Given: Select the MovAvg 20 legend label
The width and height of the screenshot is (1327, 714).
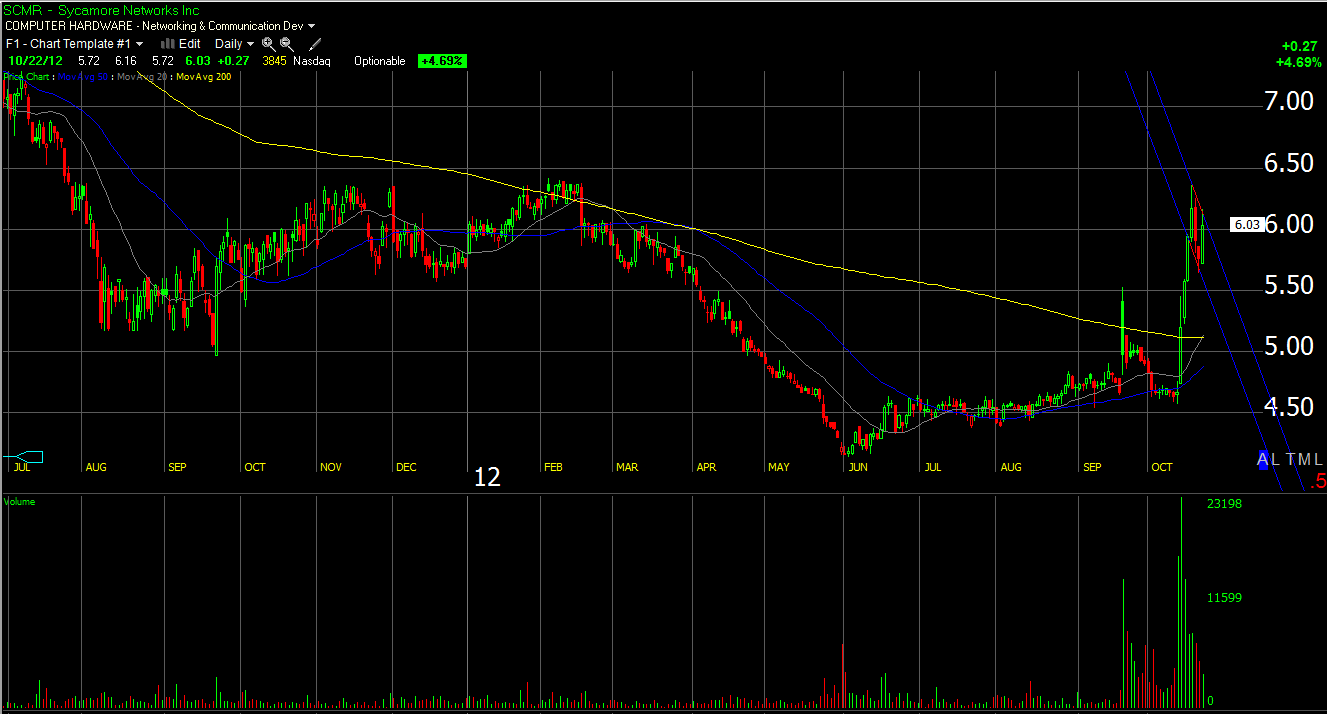Looking at the screenshot, I should click(x=144, y=76).
